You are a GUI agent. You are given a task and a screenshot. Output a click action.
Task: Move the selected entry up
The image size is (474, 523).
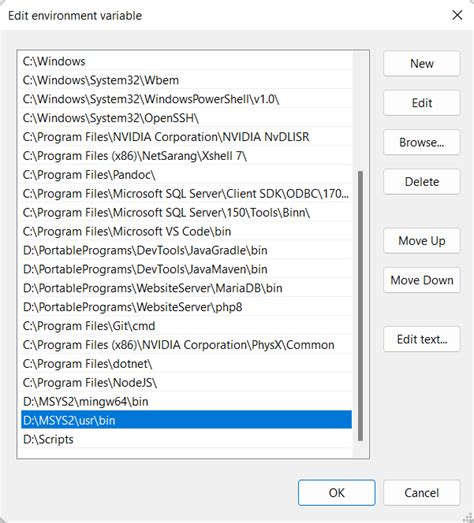[x=422, y=240]
